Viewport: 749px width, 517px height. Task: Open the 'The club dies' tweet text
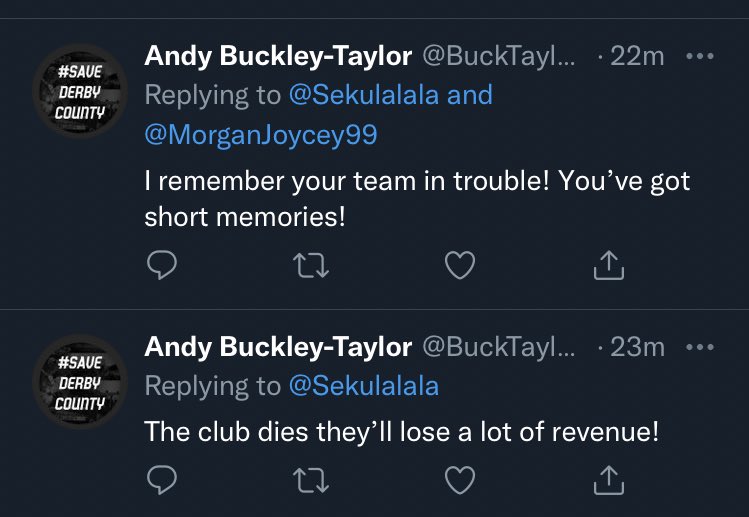point(402,431)
